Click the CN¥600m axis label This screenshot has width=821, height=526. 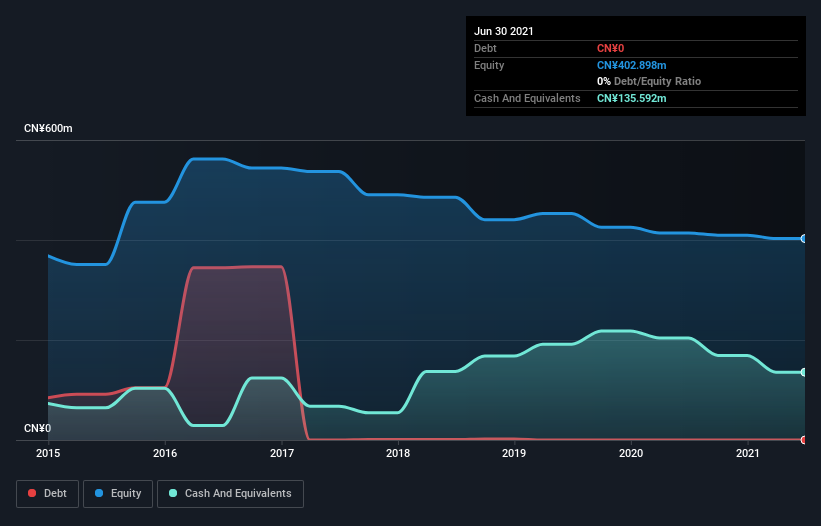coord(48,128)
